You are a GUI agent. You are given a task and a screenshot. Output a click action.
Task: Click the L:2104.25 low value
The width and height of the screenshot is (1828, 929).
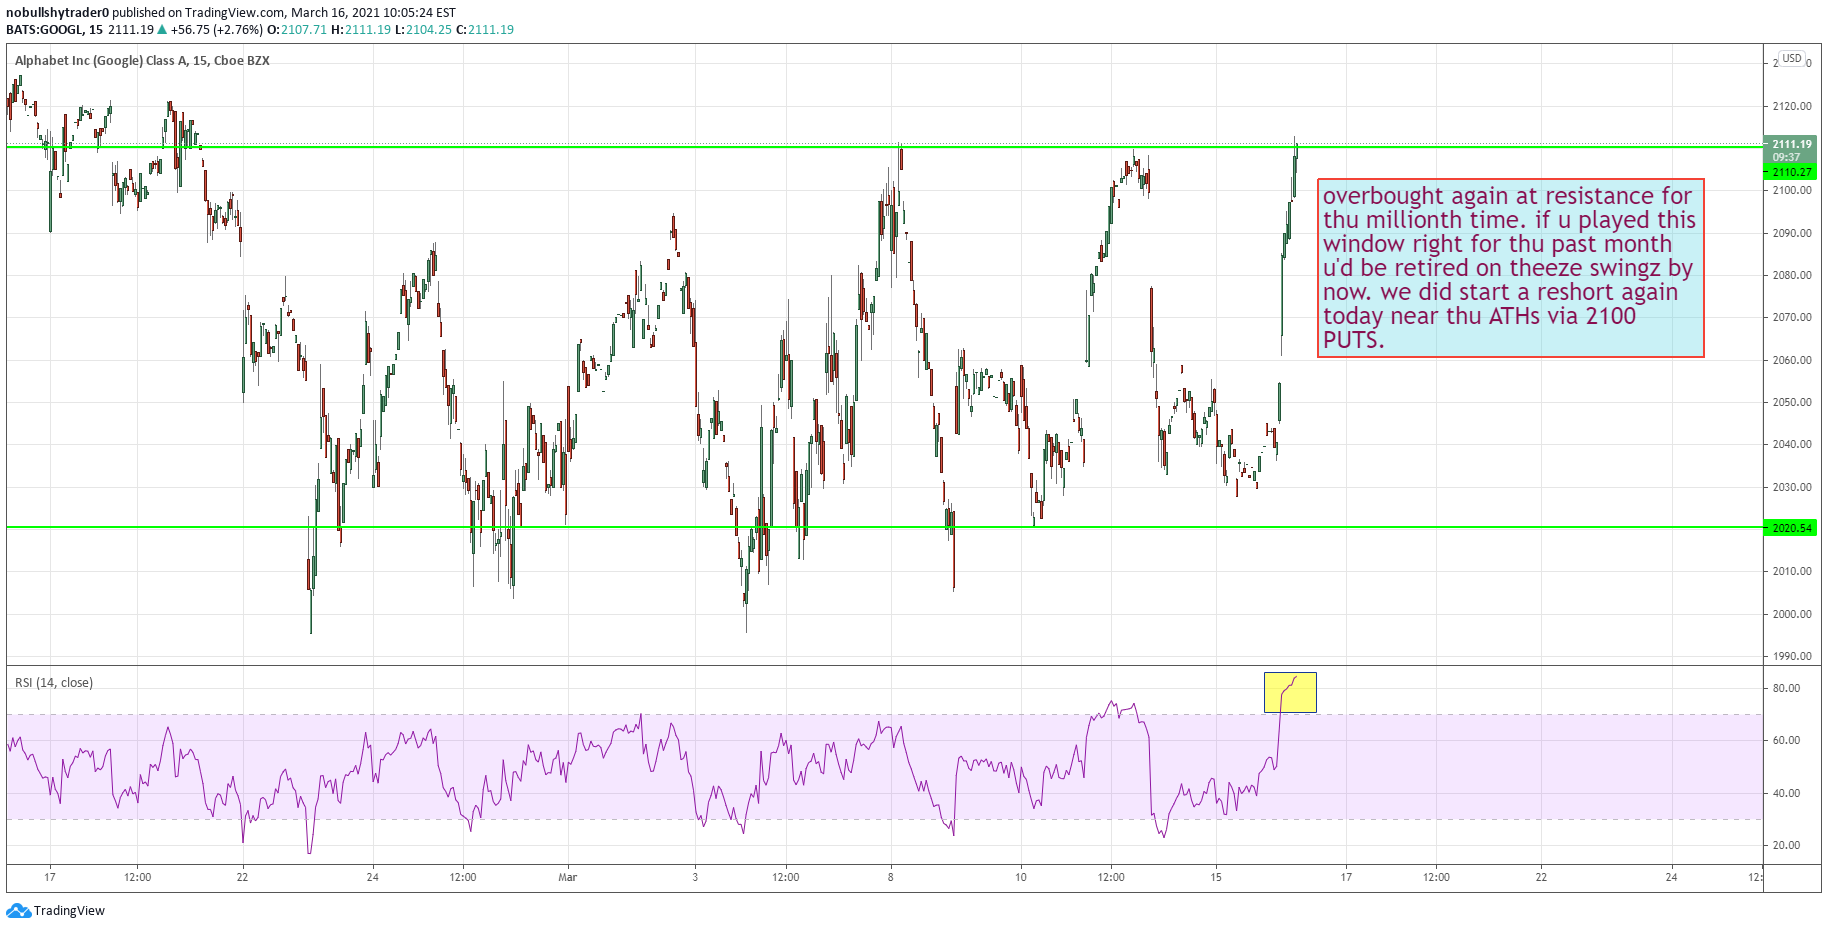click(423, 30)
